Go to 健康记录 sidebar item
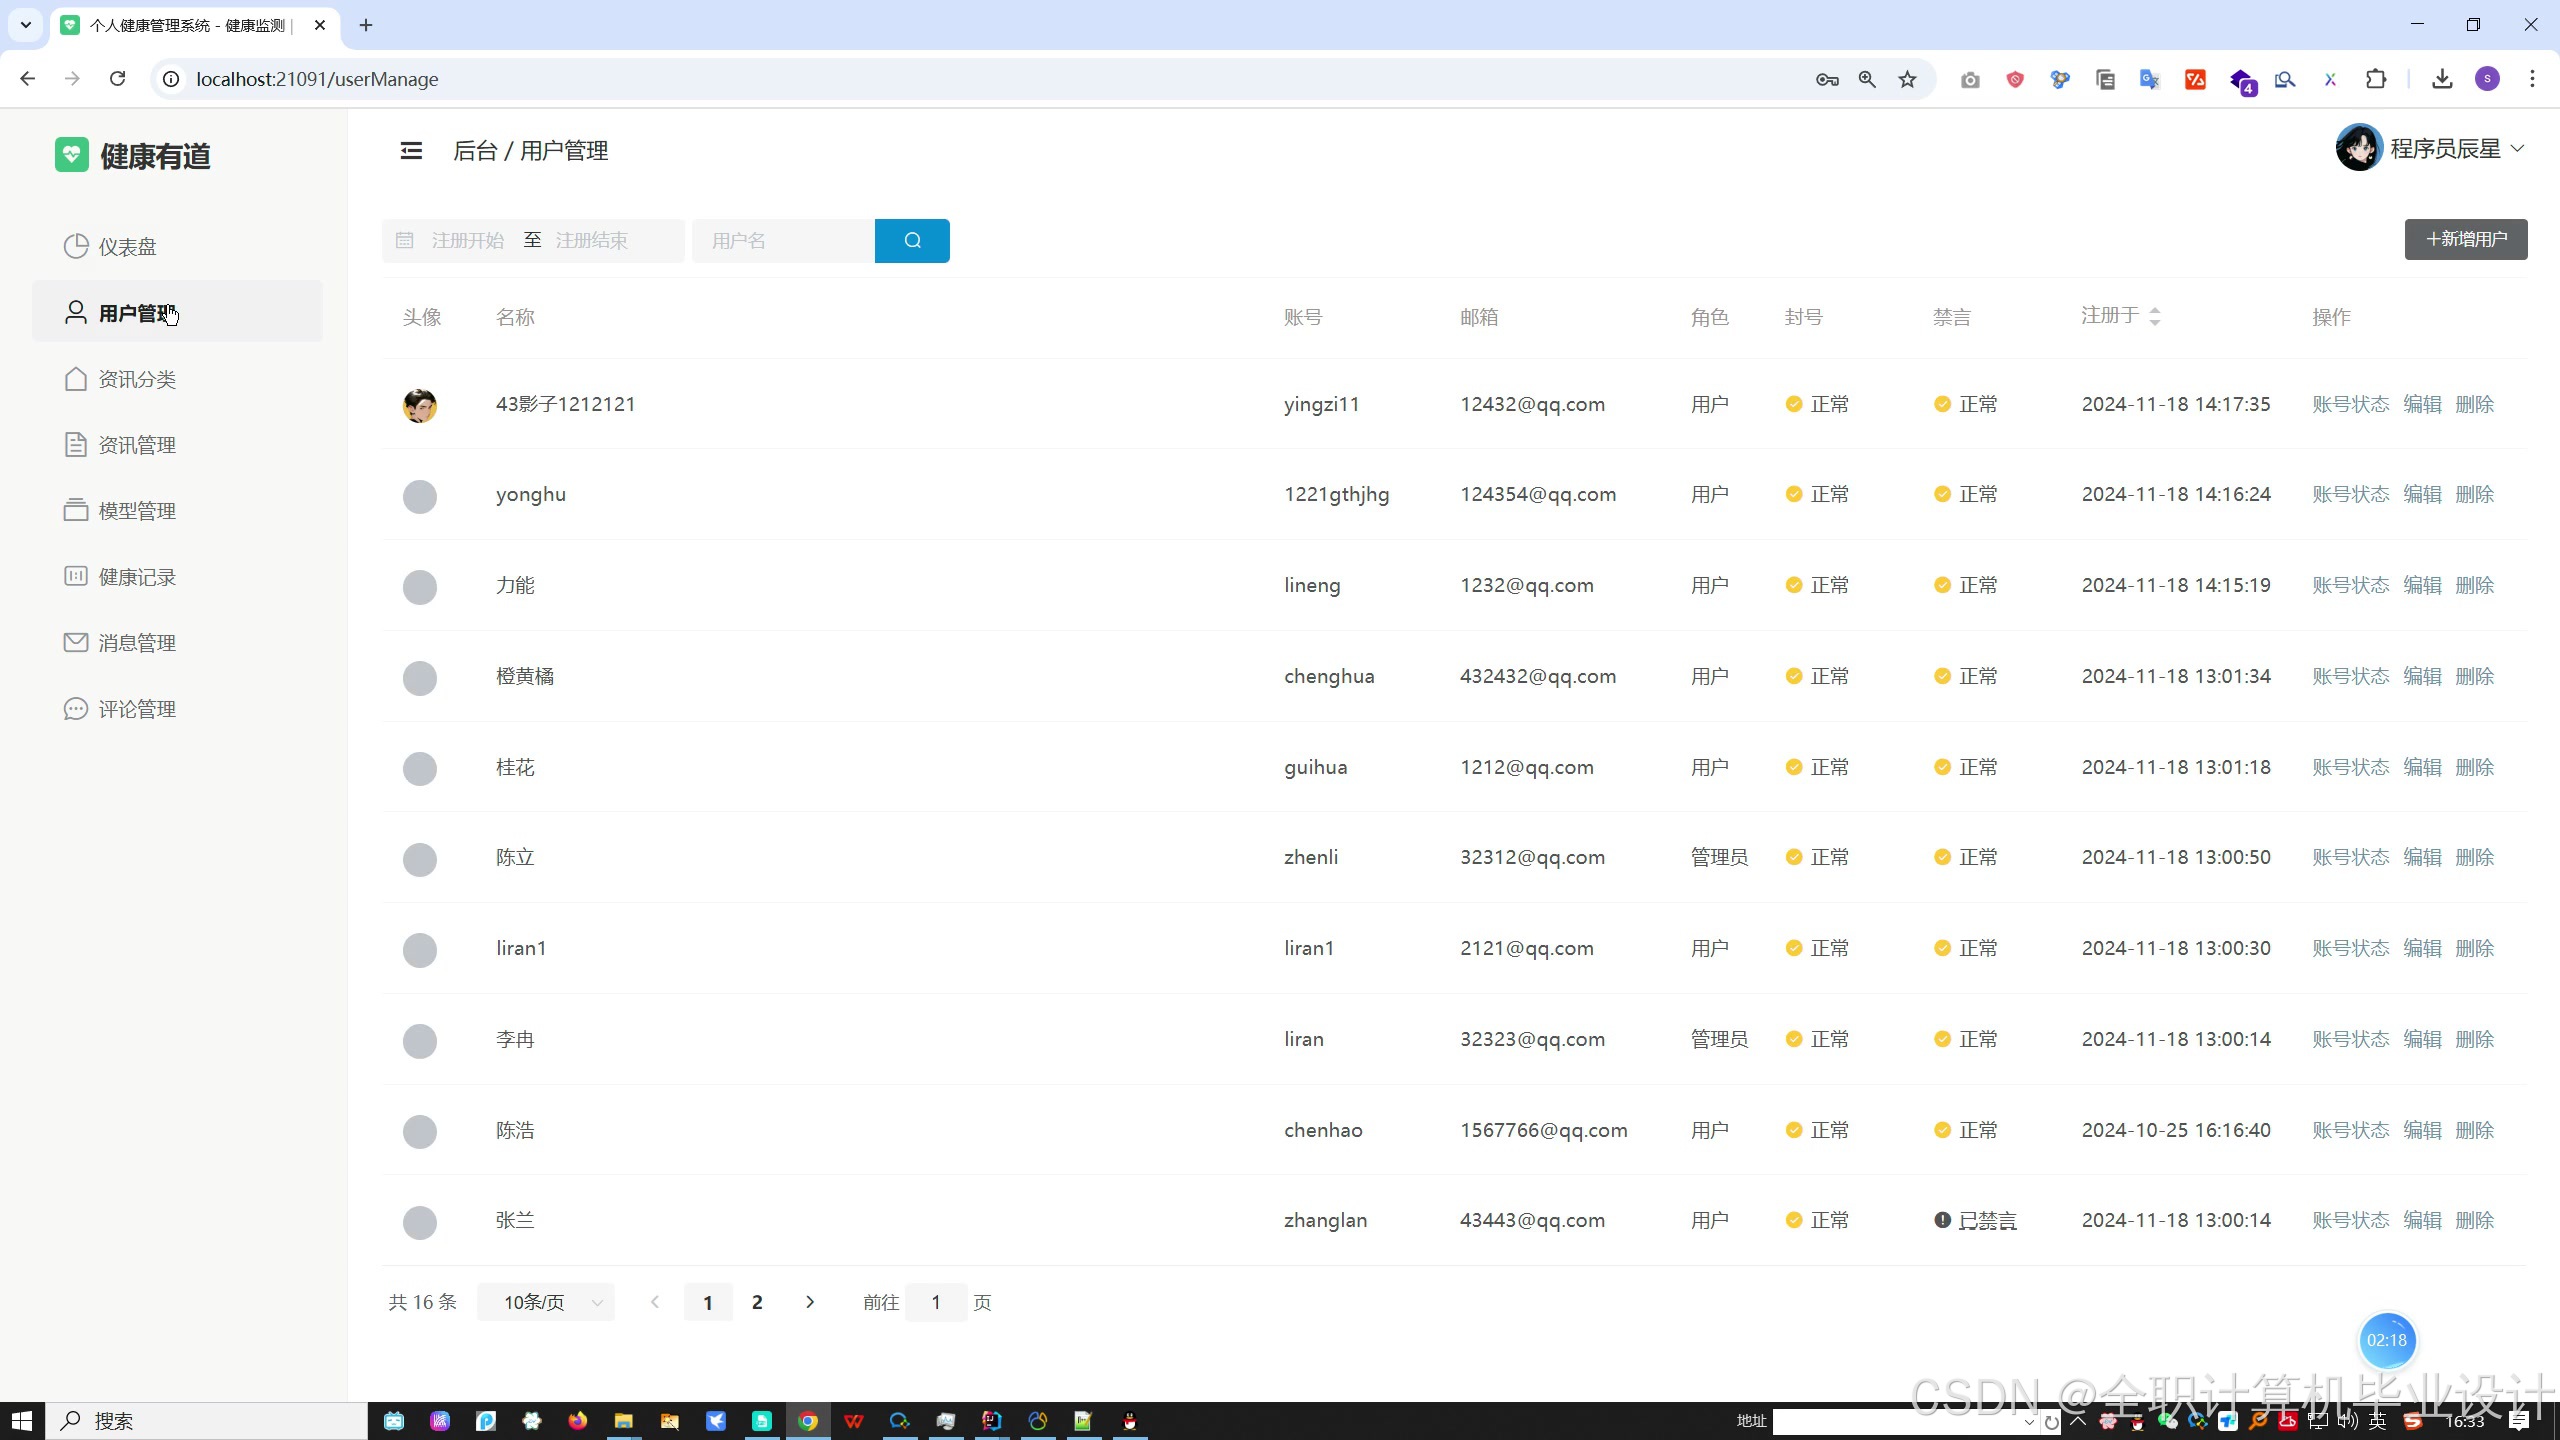The height and width of the screenshot is (1440, 2560). click(x=137, y=577)
